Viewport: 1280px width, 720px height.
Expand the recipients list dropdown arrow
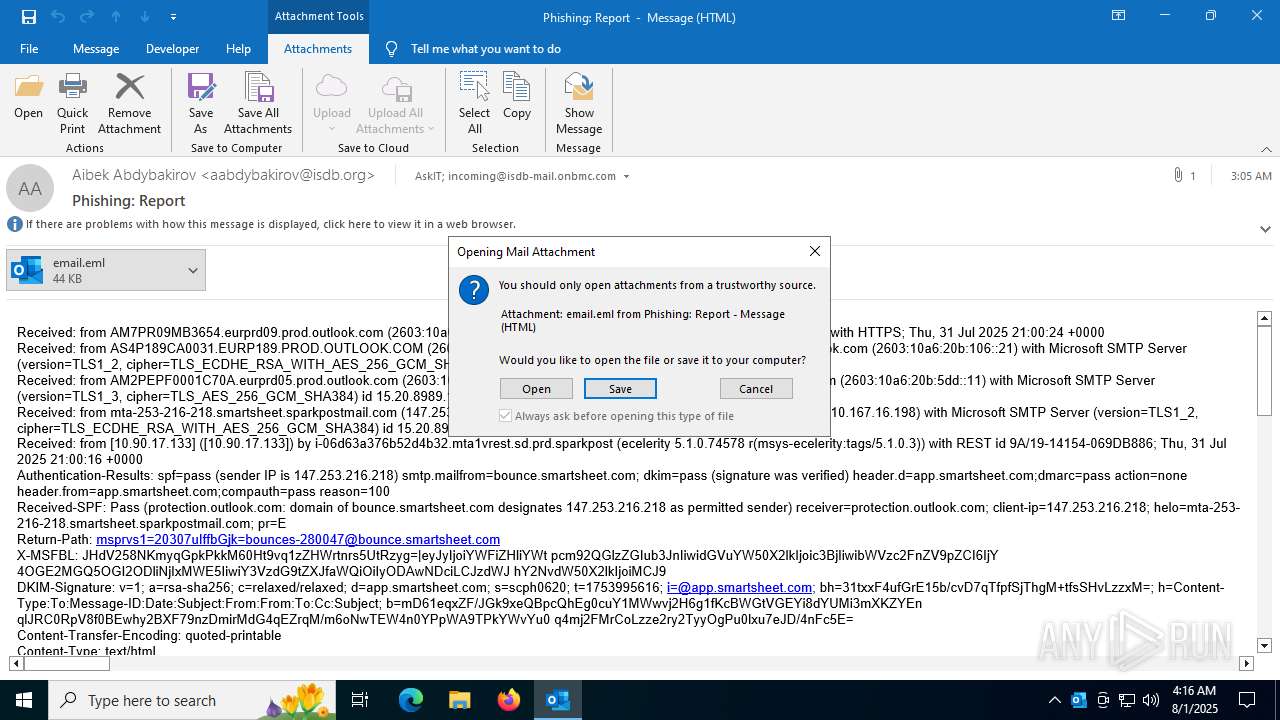coord(626,177)
